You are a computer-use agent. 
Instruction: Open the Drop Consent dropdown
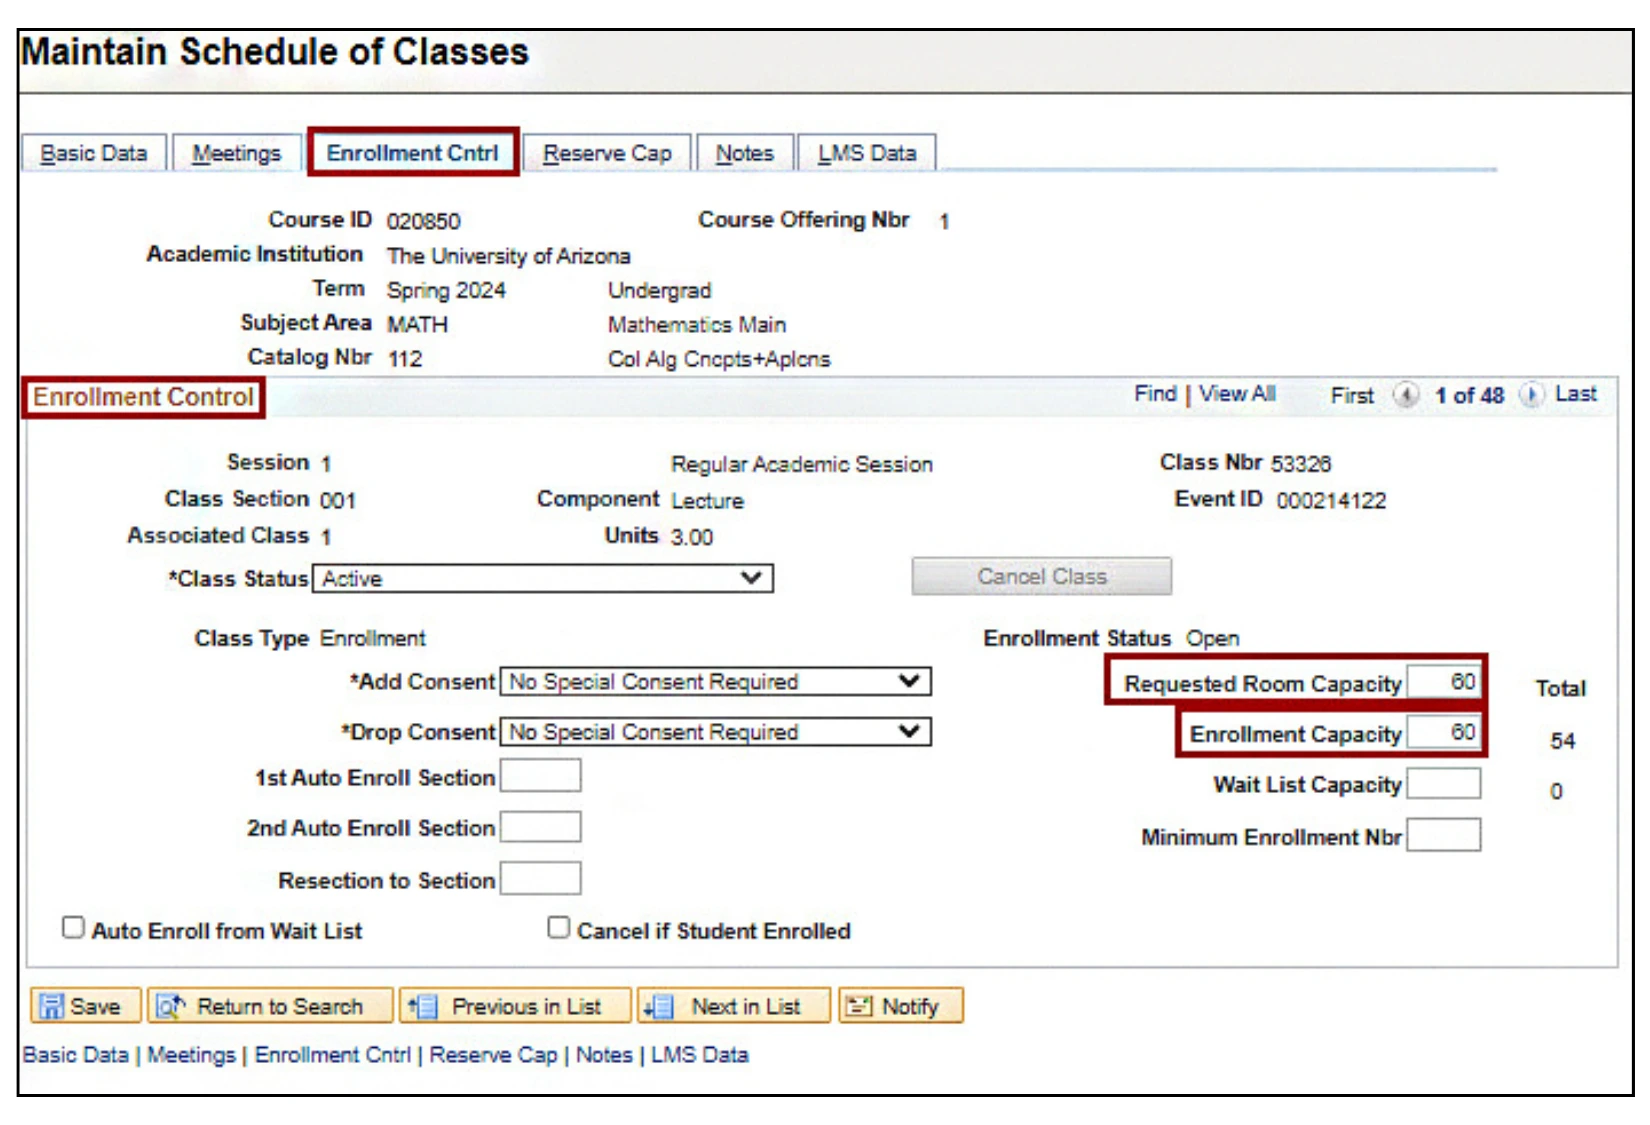point(716,732)
